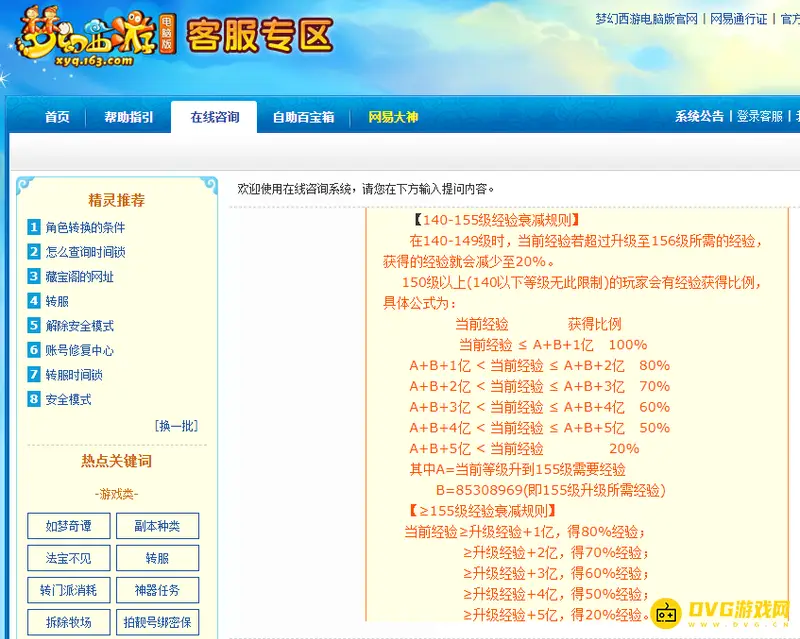
Task: Click the 客服专区 title graphic
Action: coord(260,35)
